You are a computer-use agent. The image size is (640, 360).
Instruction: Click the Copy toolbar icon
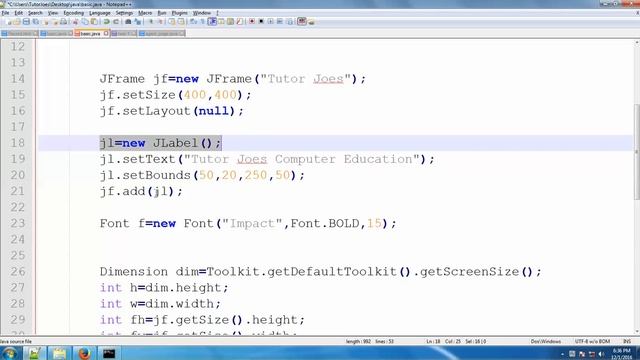click(84, 22)
